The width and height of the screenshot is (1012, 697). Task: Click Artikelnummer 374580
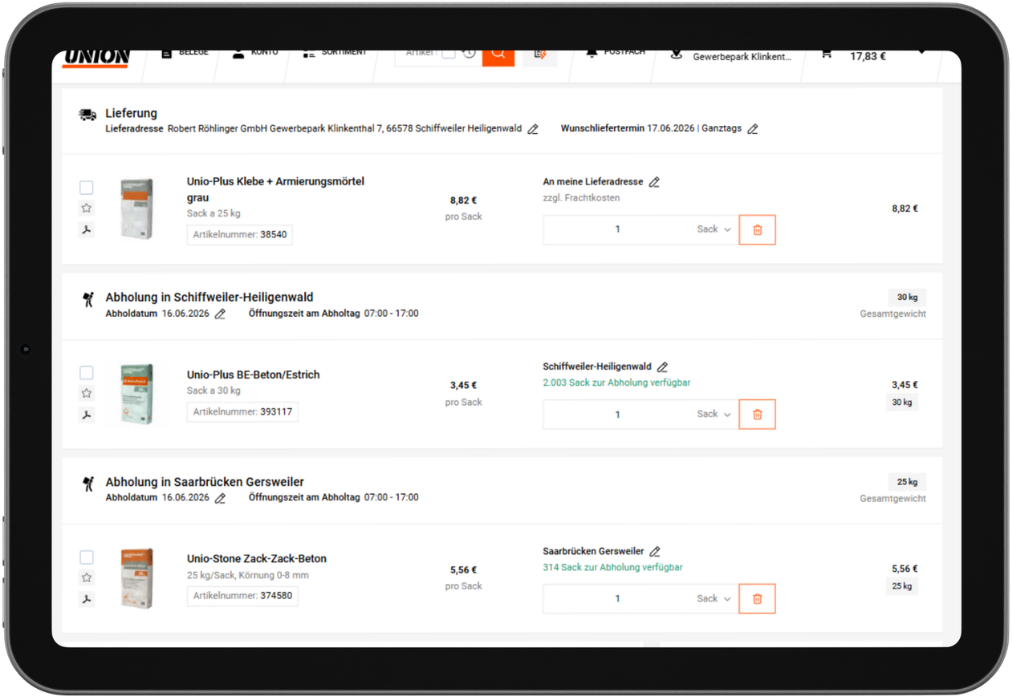[x=243, y=596]
